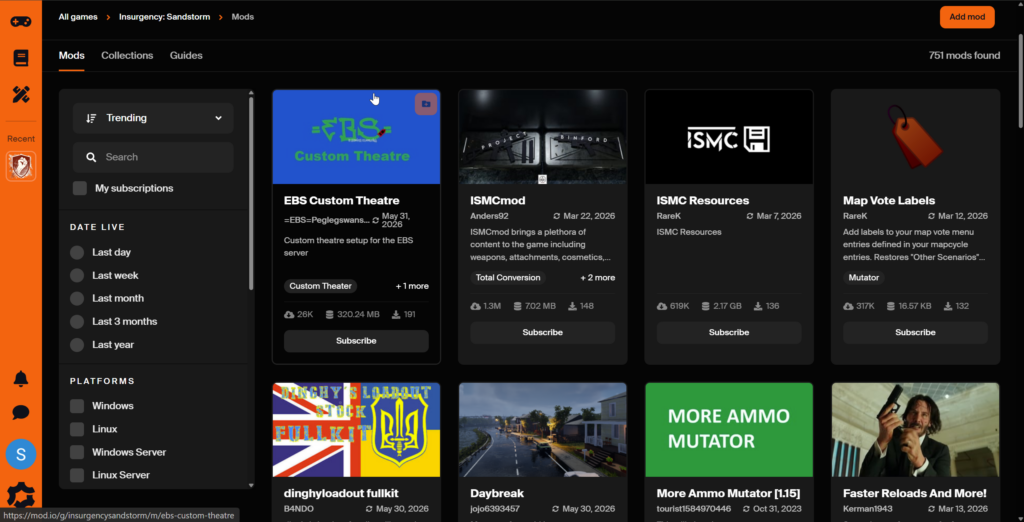Click the Add mod button
Image resolution: width=1024 pixels, height=522 pixels.
coord(967,17)
